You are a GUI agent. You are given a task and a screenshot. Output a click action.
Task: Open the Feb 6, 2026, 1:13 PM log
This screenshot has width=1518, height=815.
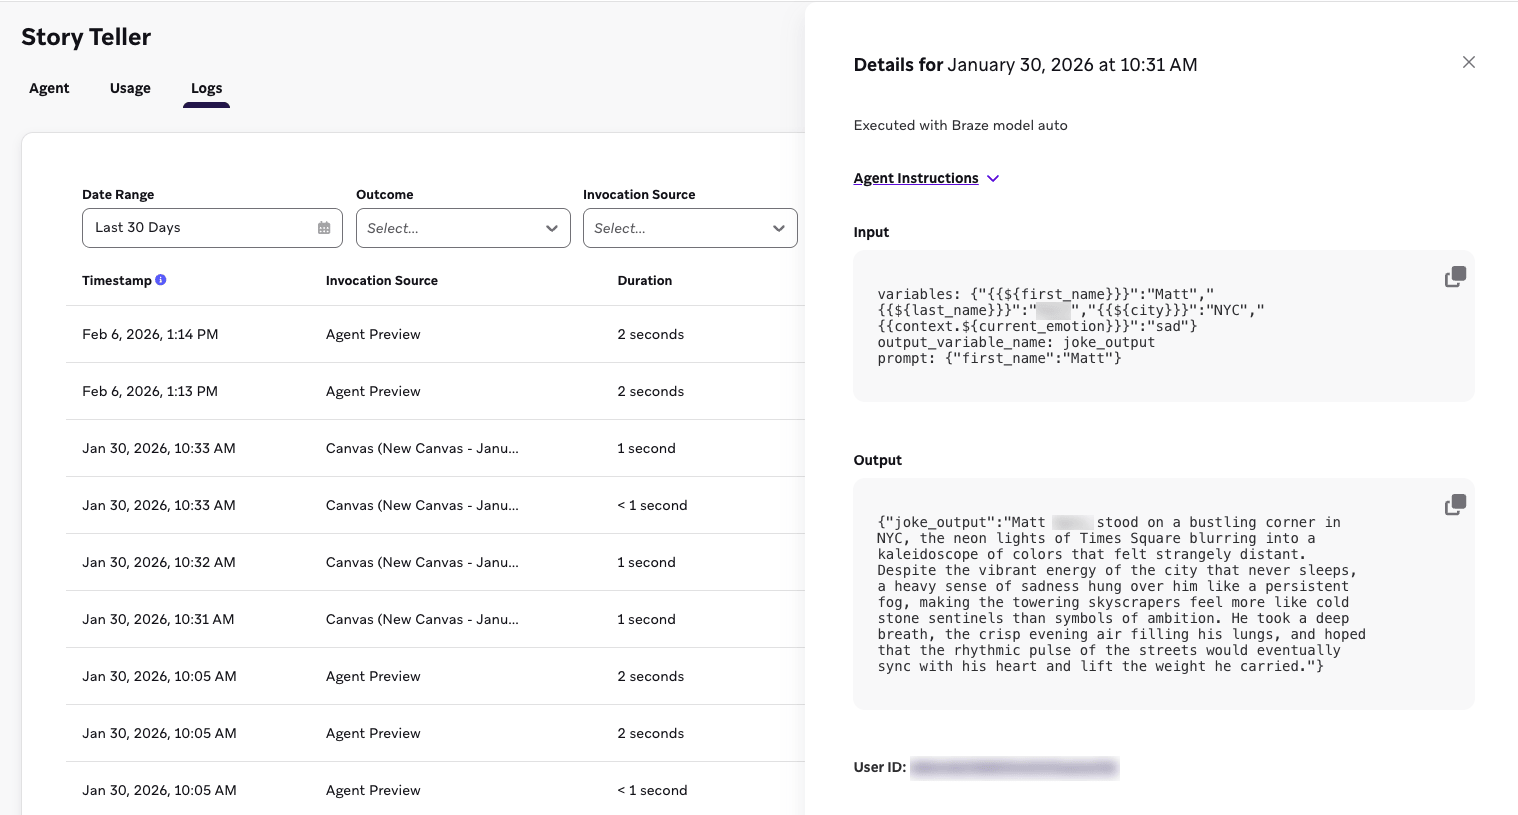pyautogui.click(x=150, y=391)
